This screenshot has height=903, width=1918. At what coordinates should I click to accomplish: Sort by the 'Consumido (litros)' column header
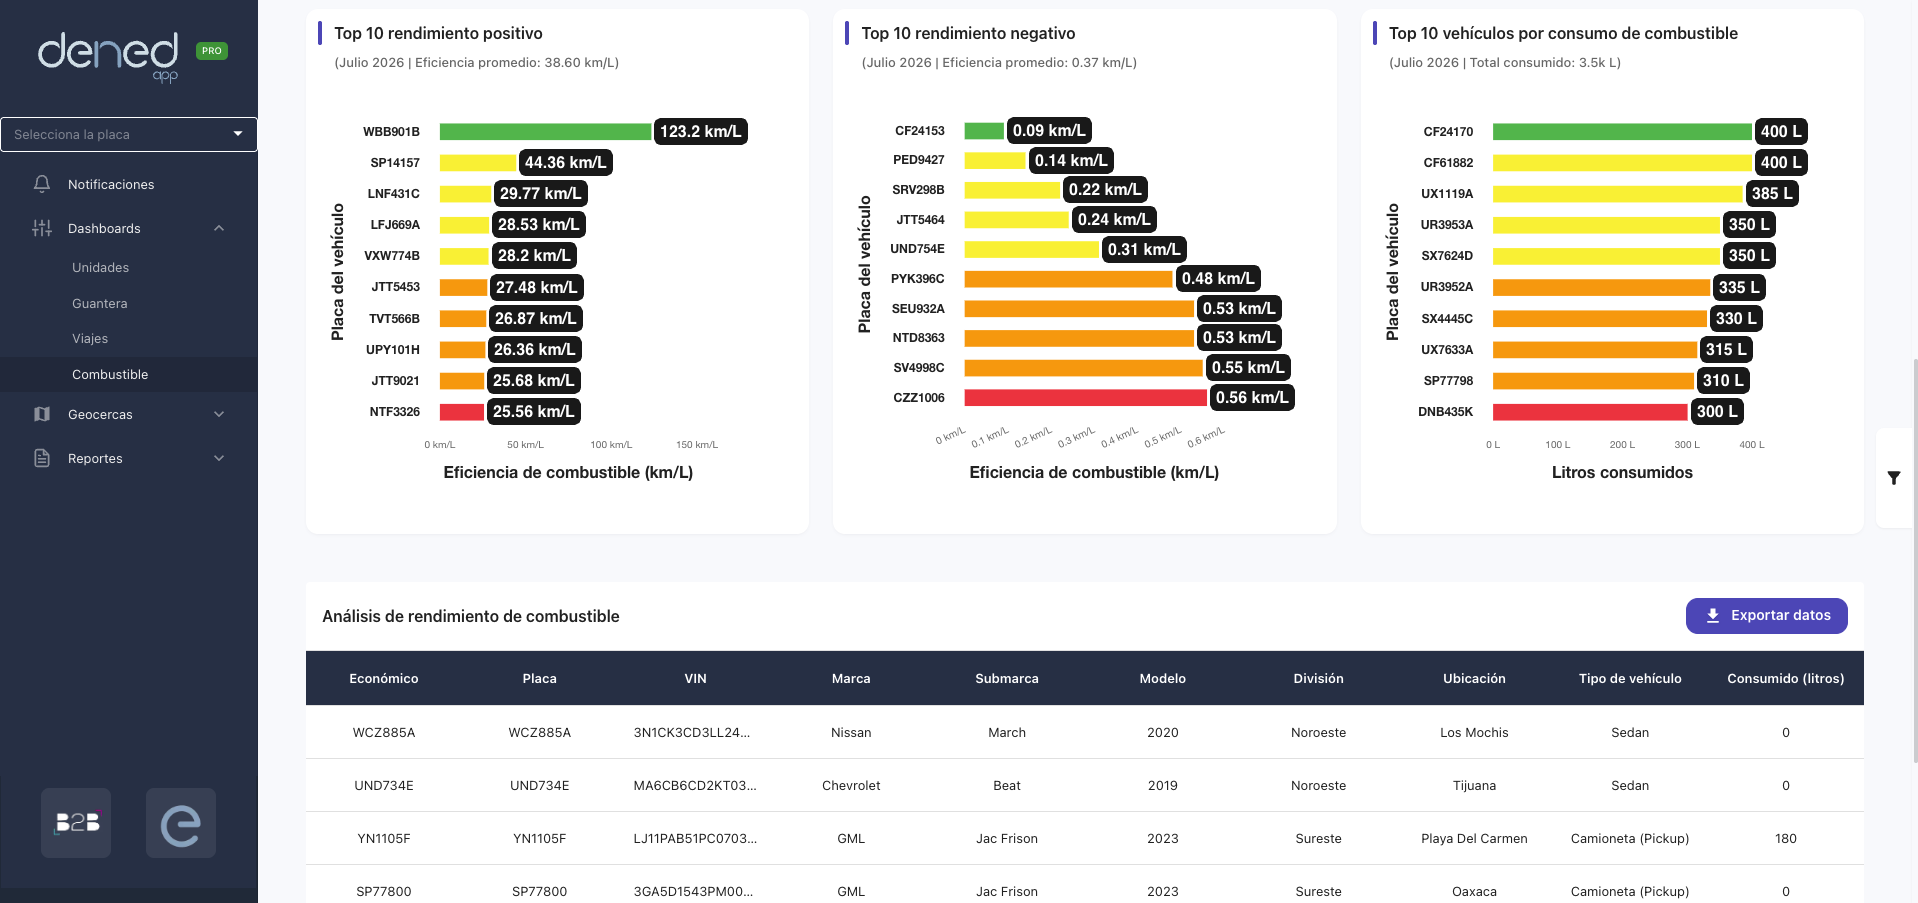pyautogui.click(x=1785, y=678)
